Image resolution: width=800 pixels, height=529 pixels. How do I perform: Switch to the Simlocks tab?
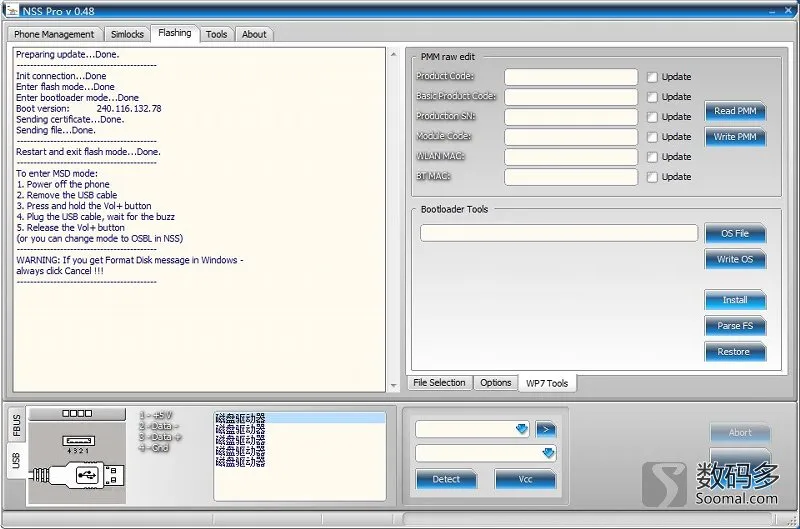click(127, 34)
